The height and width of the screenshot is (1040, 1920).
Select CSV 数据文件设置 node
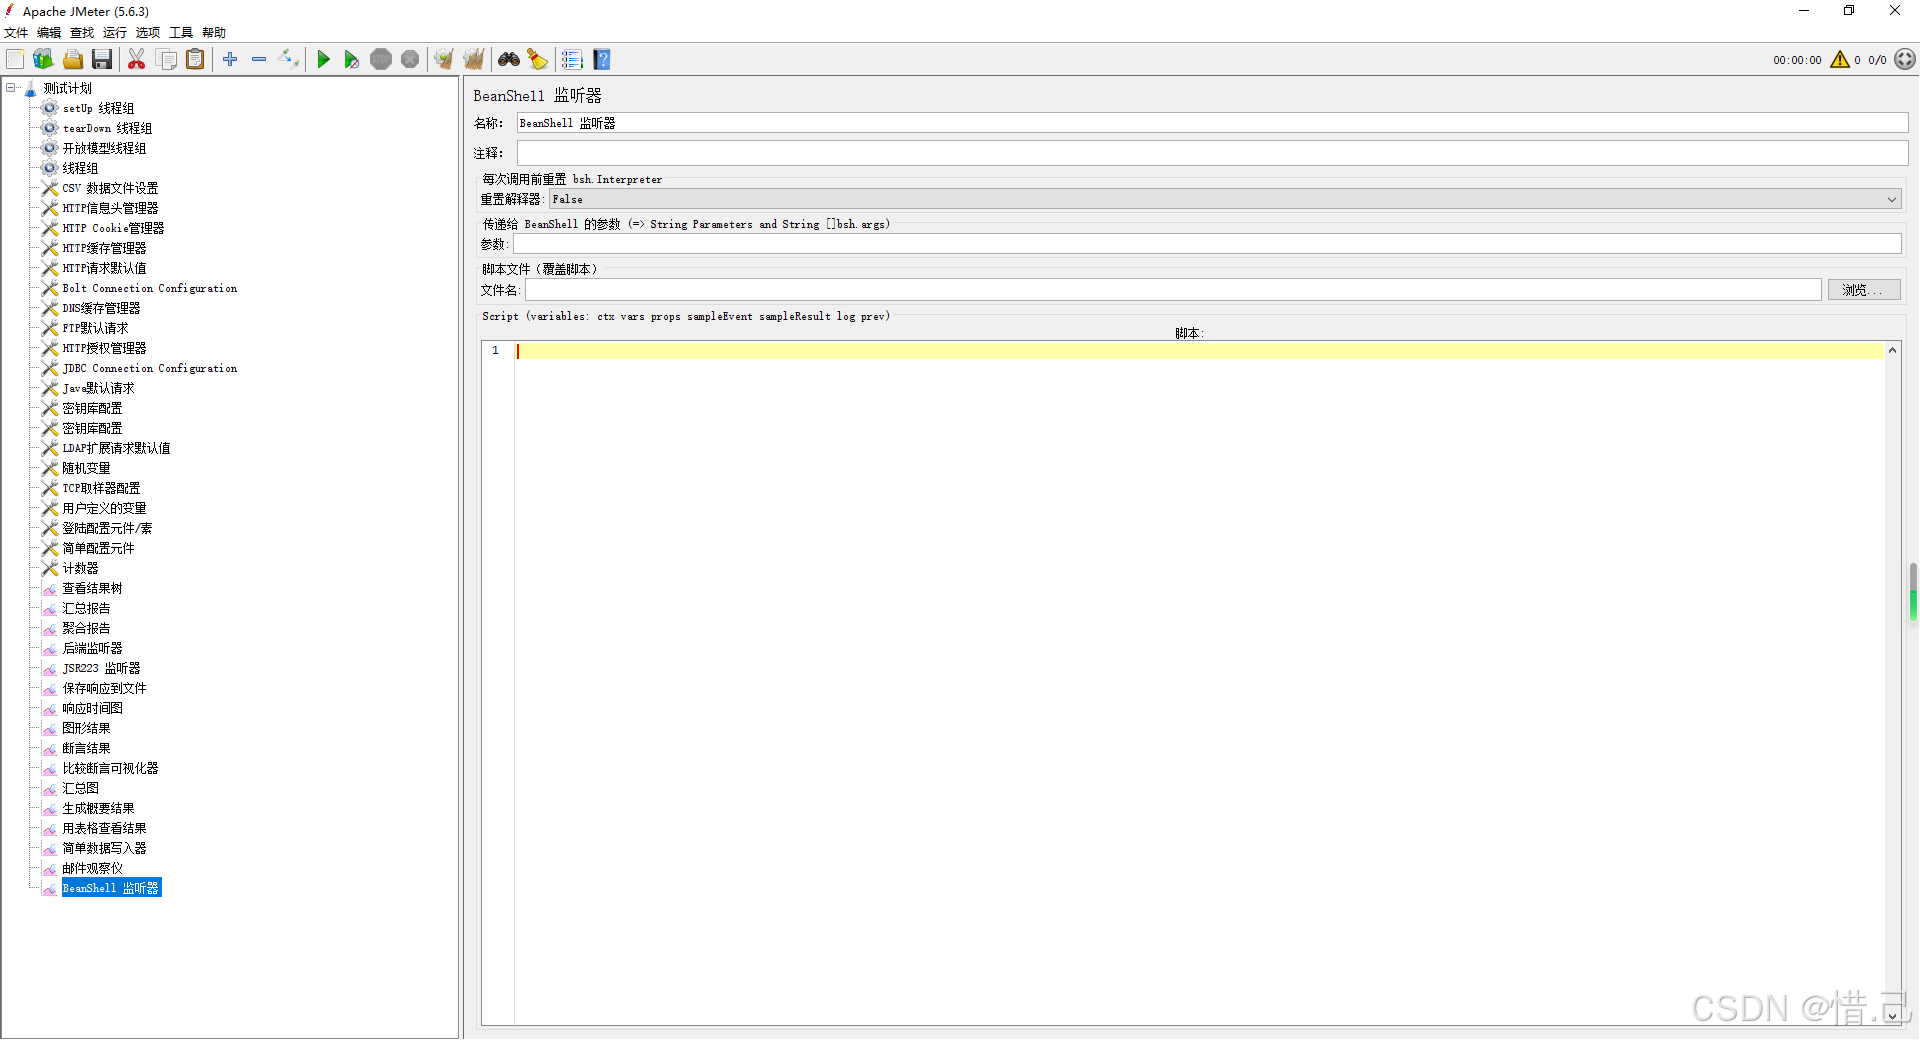pos(110,188)
